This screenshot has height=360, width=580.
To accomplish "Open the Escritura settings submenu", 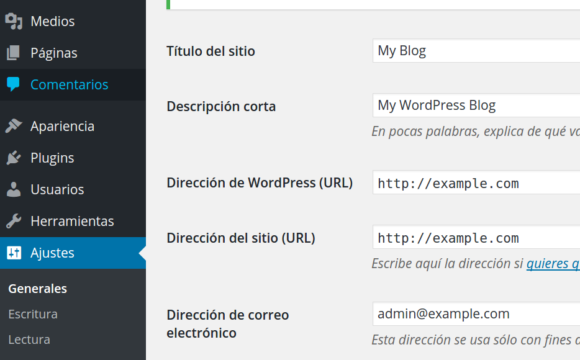I will [x=33, y=314].
